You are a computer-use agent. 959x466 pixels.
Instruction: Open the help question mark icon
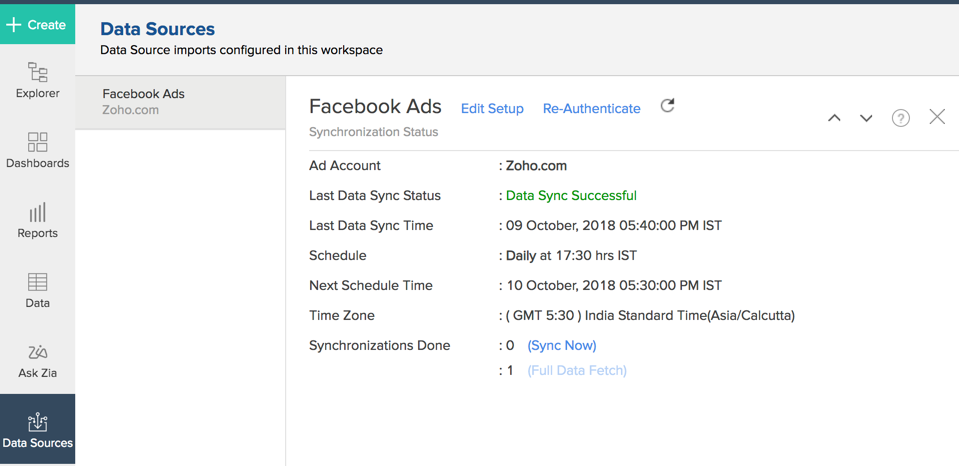pos(900,118)
